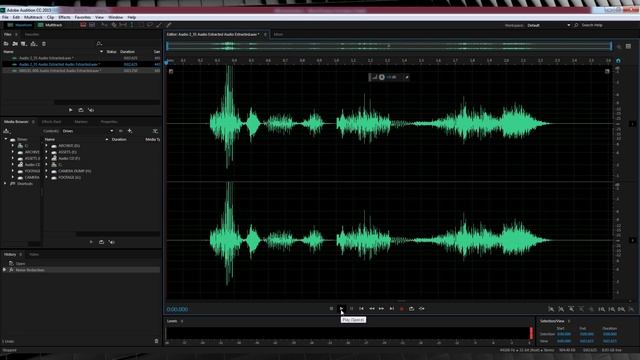The image size is (640, 360).
Task: Click trash icon in Files panel toolbar
Action: tap(44, 44)
